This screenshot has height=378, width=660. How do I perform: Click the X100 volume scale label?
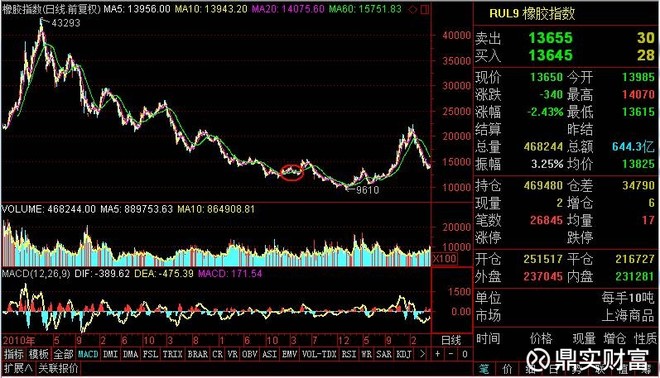click(x=445, y=258)
